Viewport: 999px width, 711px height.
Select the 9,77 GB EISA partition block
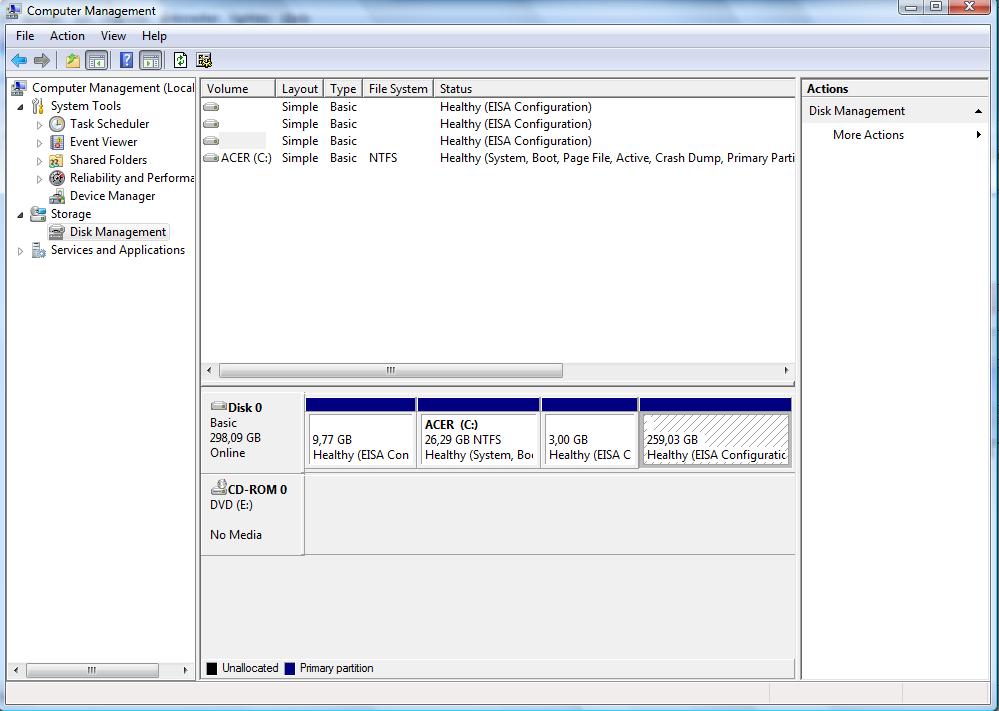click(361, 433)
